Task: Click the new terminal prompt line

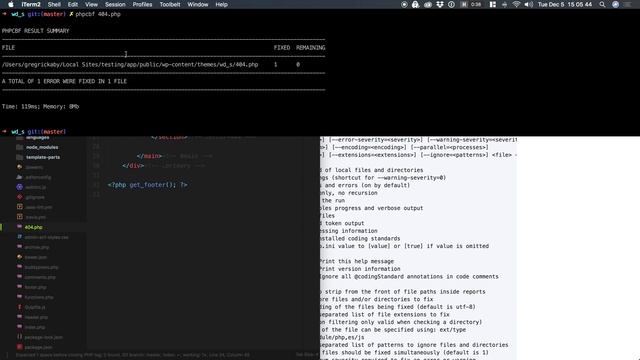Action: (34, 132)
